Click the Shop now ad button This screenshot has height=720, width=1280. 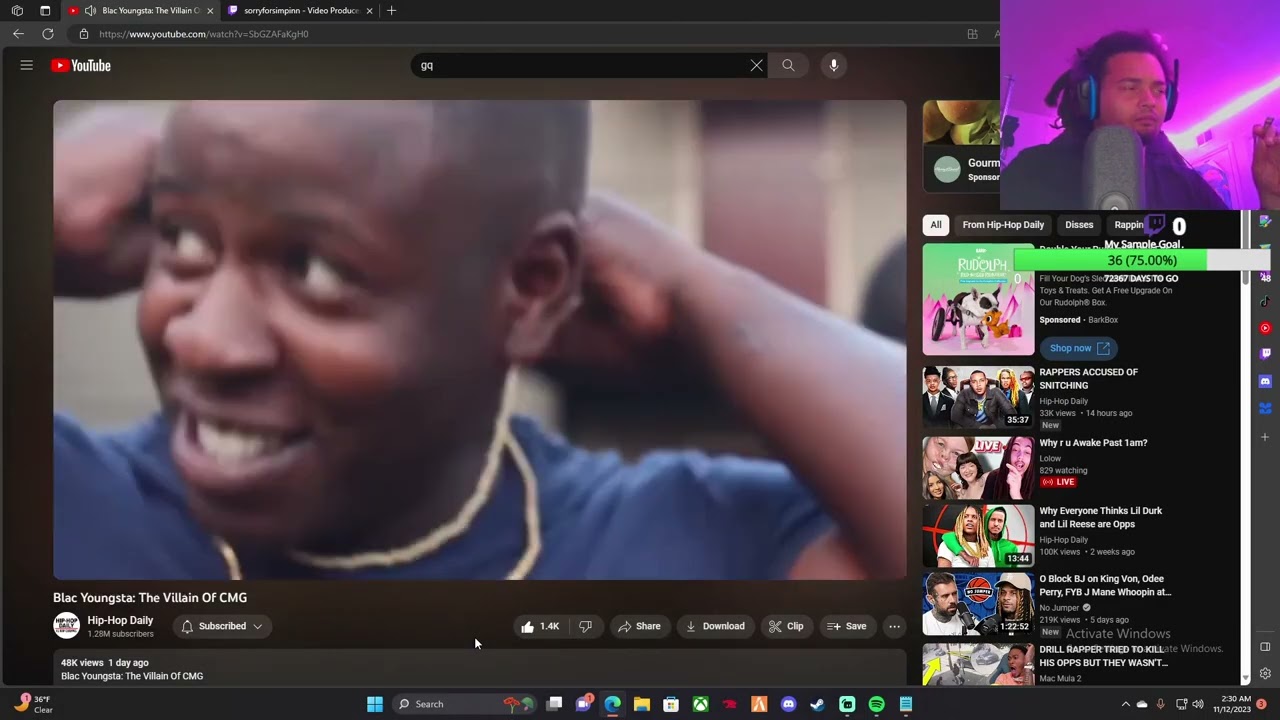[x=1079, y=348]
